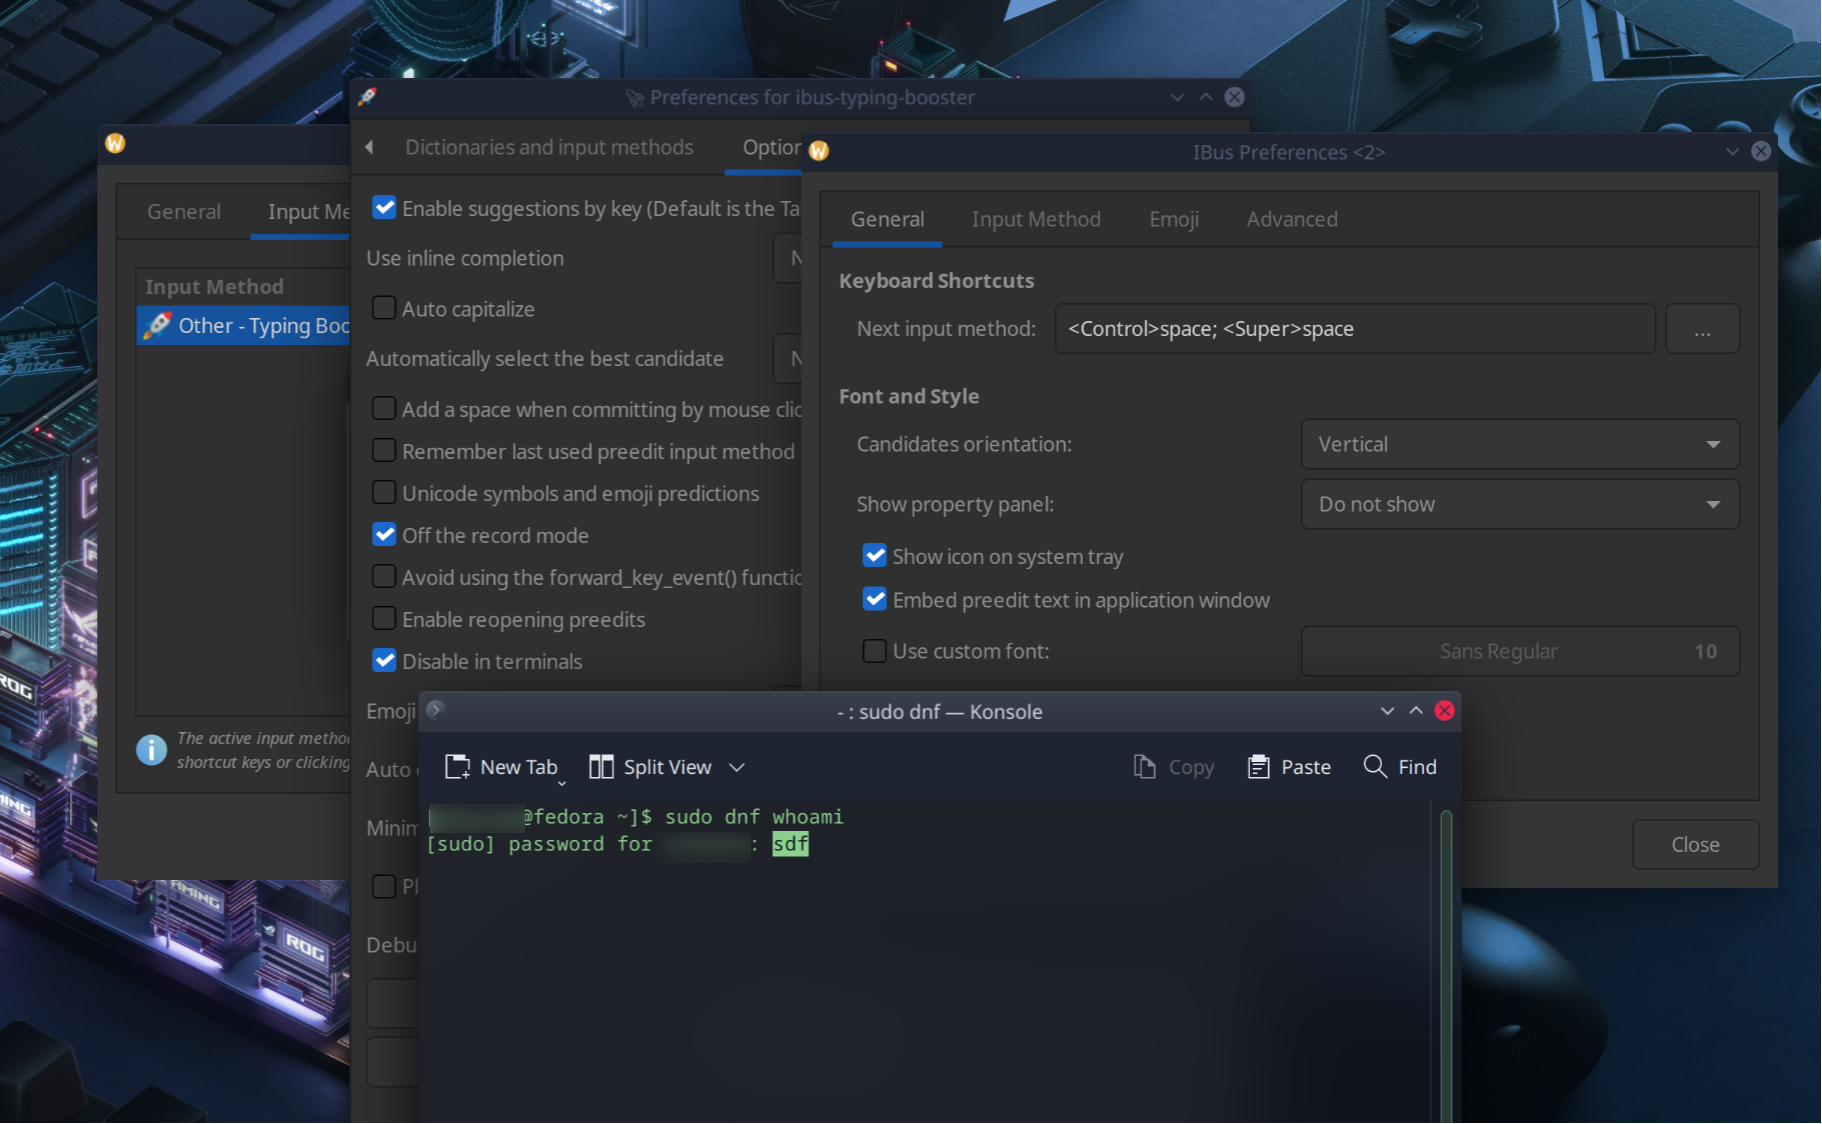This screenshot has height=1124, width=1822.
Task: Disable Off the record mode
Action: click(384, 534)
